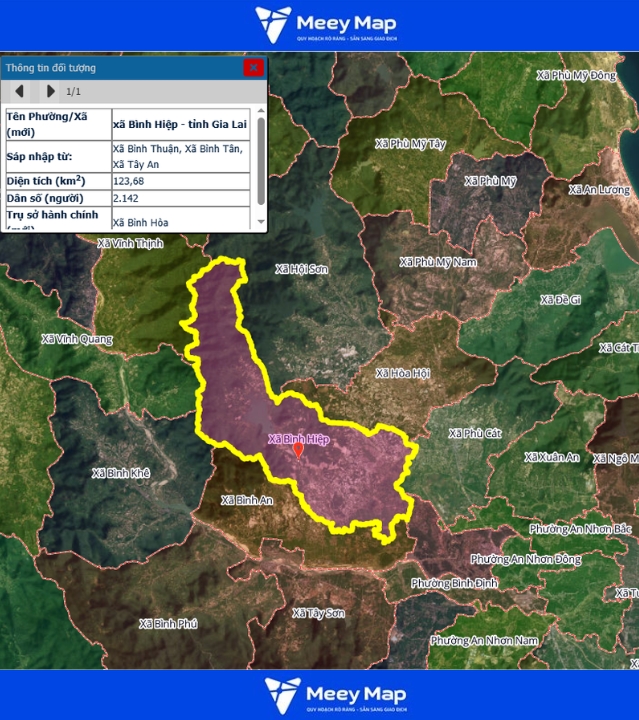This screenshot has height=720, width=639.
Task: Select Xã Bình An region label
Action: click(247, 499)
